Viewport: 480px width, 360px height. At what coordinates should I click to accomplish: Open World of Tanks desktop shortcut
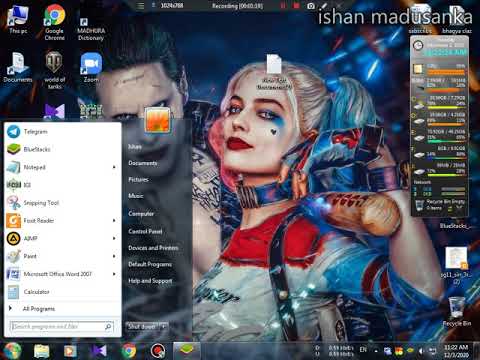[x=54, y=71]
